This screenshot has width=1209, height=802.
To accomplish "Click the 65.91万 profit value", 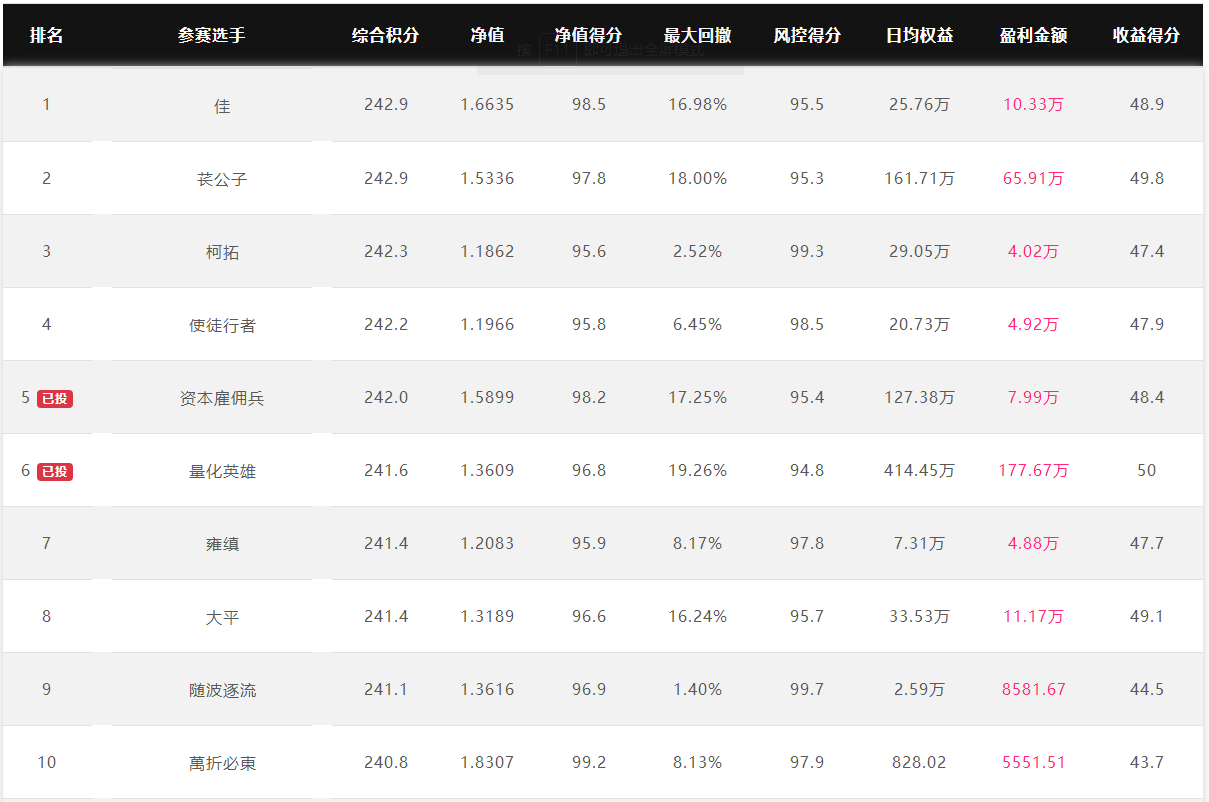I will [x=1033, y=178].
